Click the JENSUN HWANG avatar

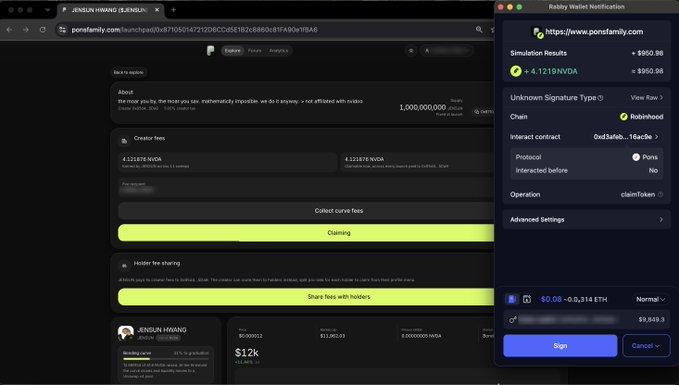click(126, 333)
